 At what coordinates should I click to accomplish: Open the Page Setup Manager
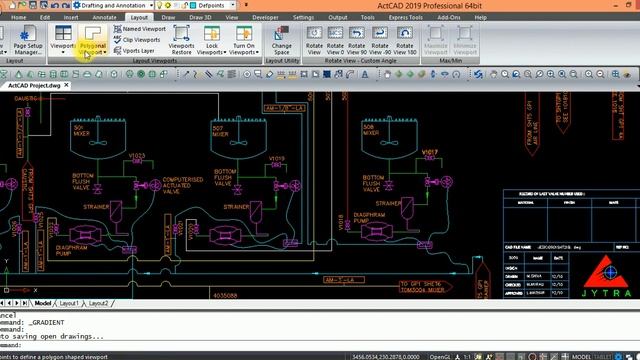pyautogui.click(x=27, y=40)
